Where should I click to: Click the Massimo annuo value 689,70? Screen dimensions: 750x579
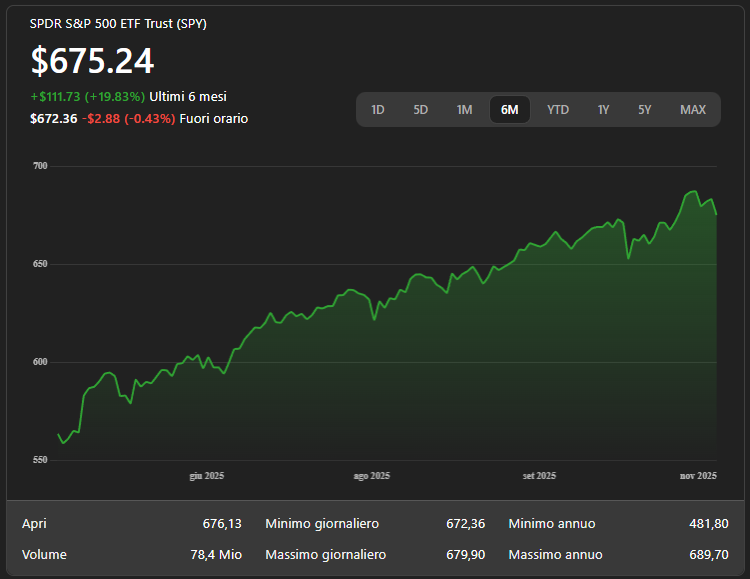click(x=708, y=555)
